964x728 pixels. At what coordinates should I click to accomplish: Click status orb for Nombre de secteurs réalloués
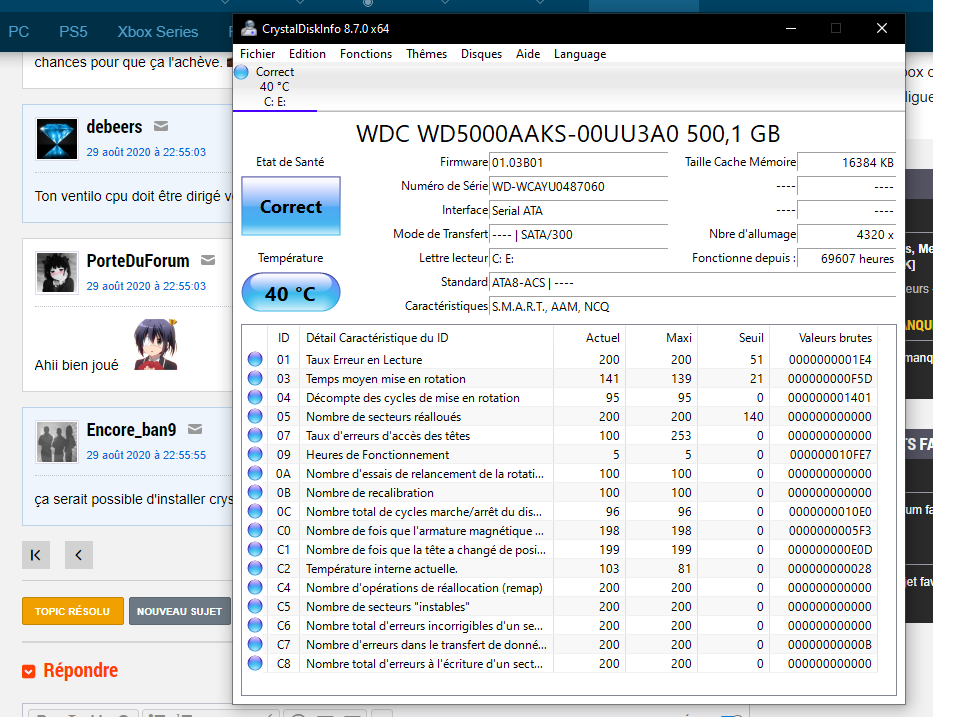(255, 416)
